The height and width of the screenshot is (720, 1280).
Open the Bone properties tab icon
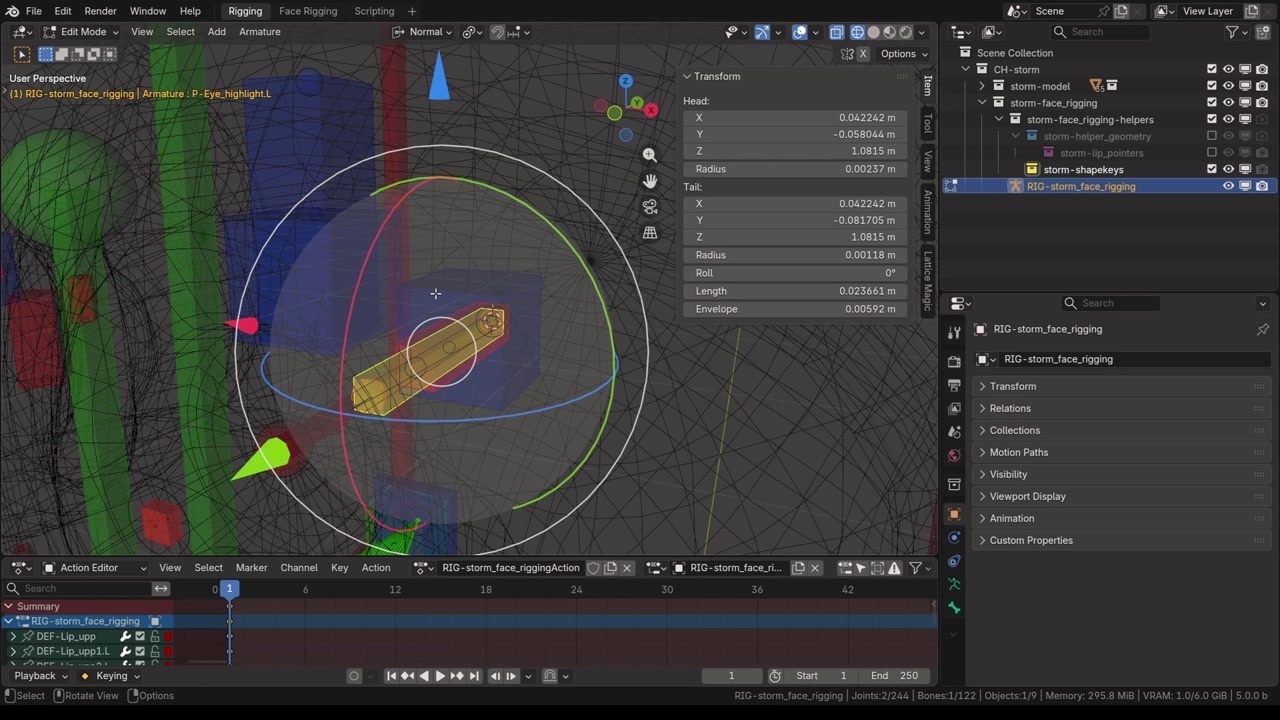click(954, 608)
